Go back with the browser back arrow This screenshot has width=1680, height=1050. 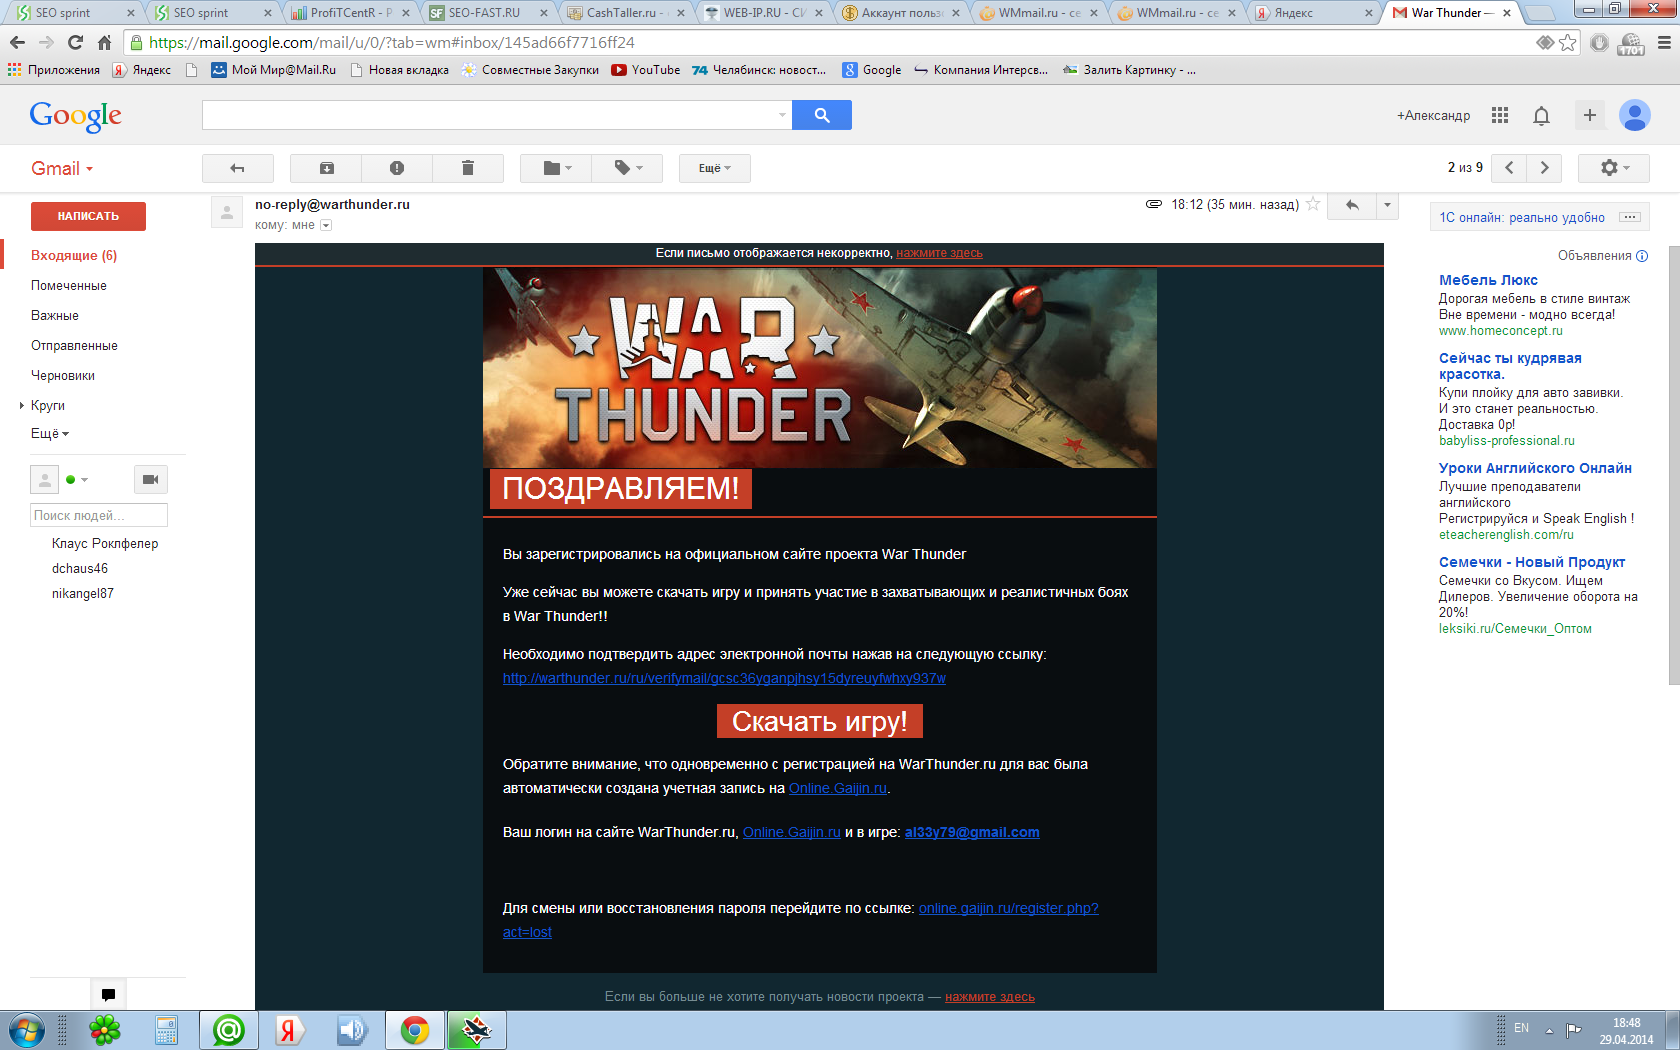coord(17,42)
